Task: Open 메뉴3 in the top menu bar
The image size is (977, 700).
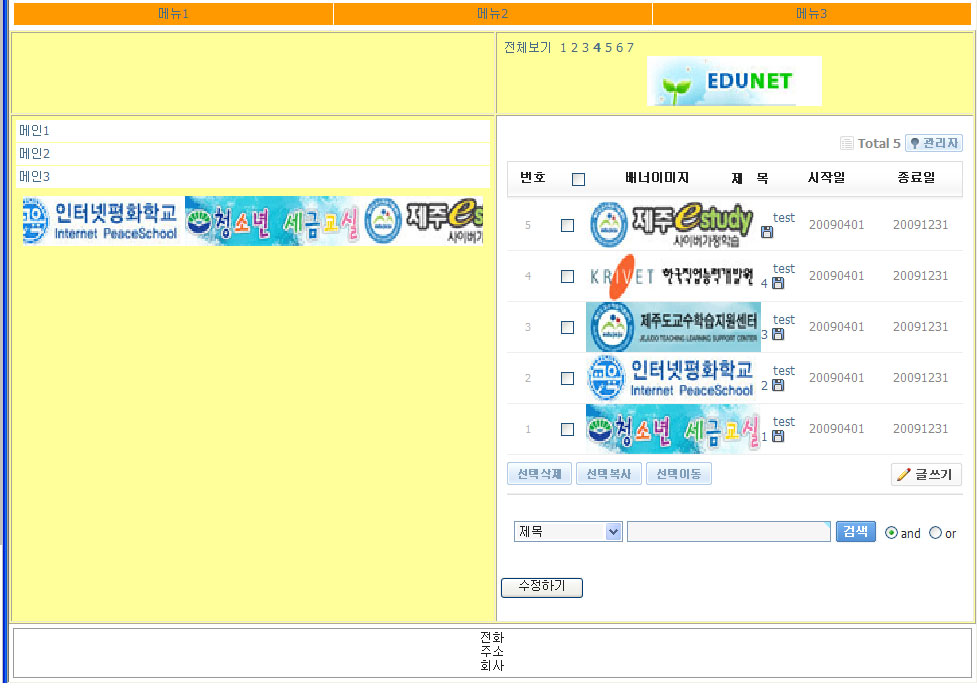Action: [811, 14]
